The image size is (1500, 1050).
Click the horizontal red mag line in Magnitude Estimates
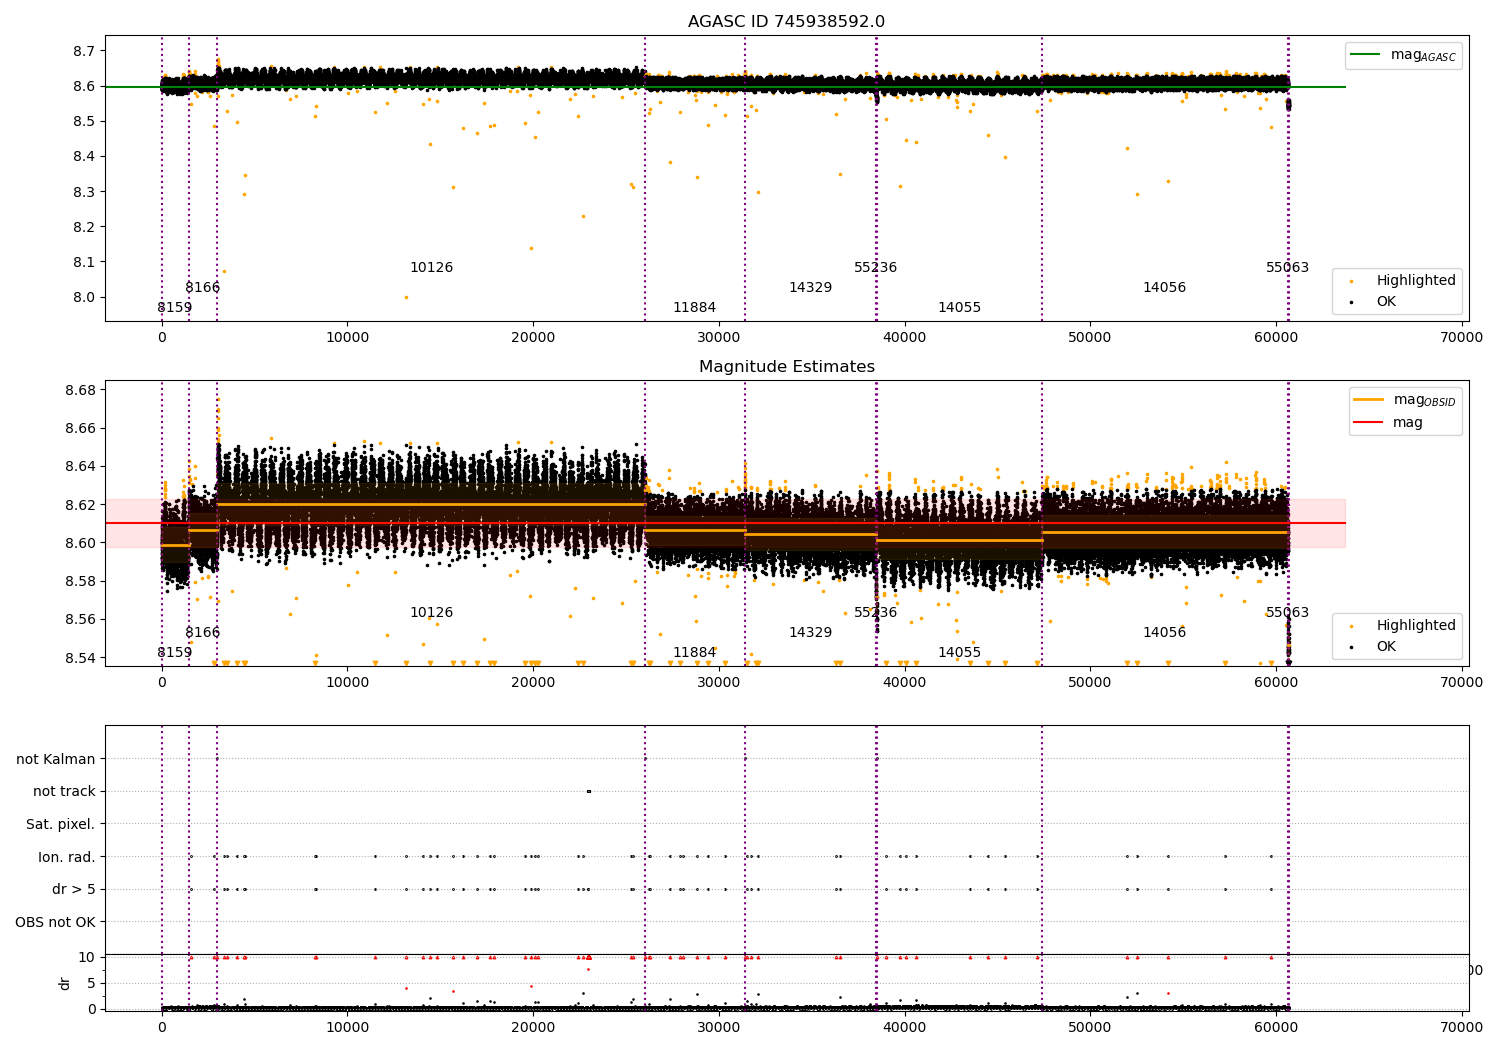click(x=725, y=523)
